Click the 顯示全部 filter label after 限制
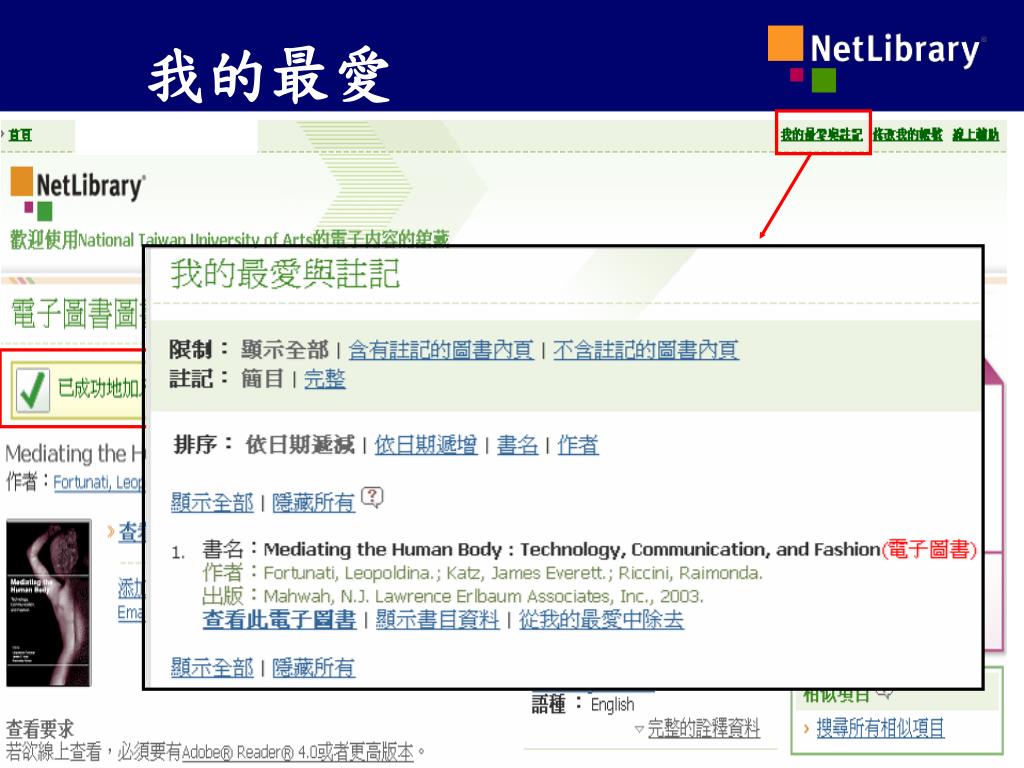1024x768 pixels. (285, 350)
